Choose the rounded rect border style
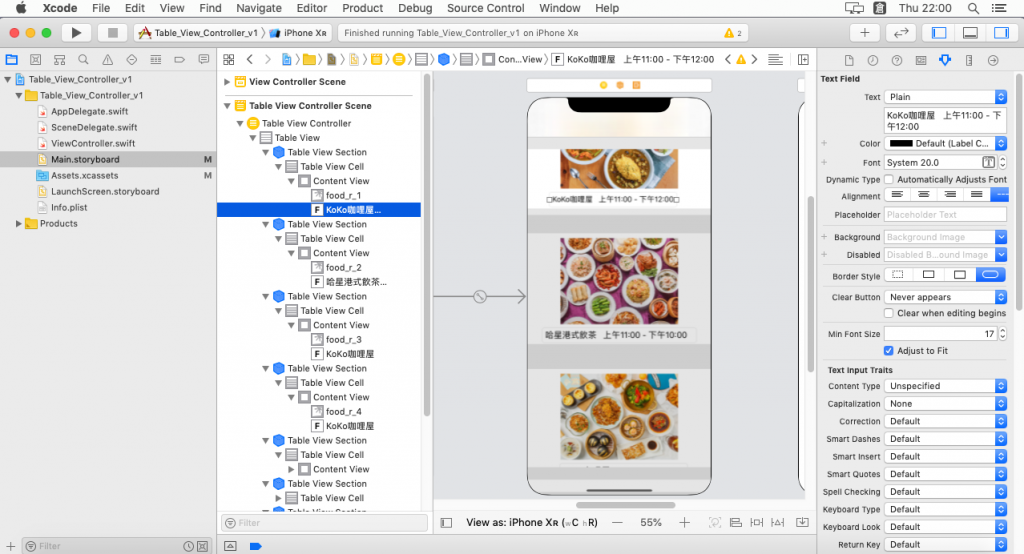This screenshot has height=554, width=1024. 991,275
